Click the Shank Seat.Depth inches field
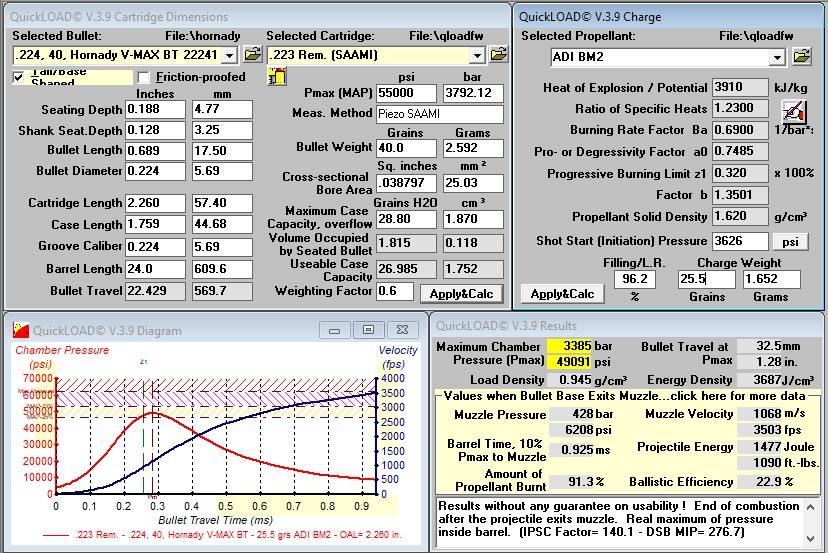Screen dimensions: 828x553 [155, 130]
